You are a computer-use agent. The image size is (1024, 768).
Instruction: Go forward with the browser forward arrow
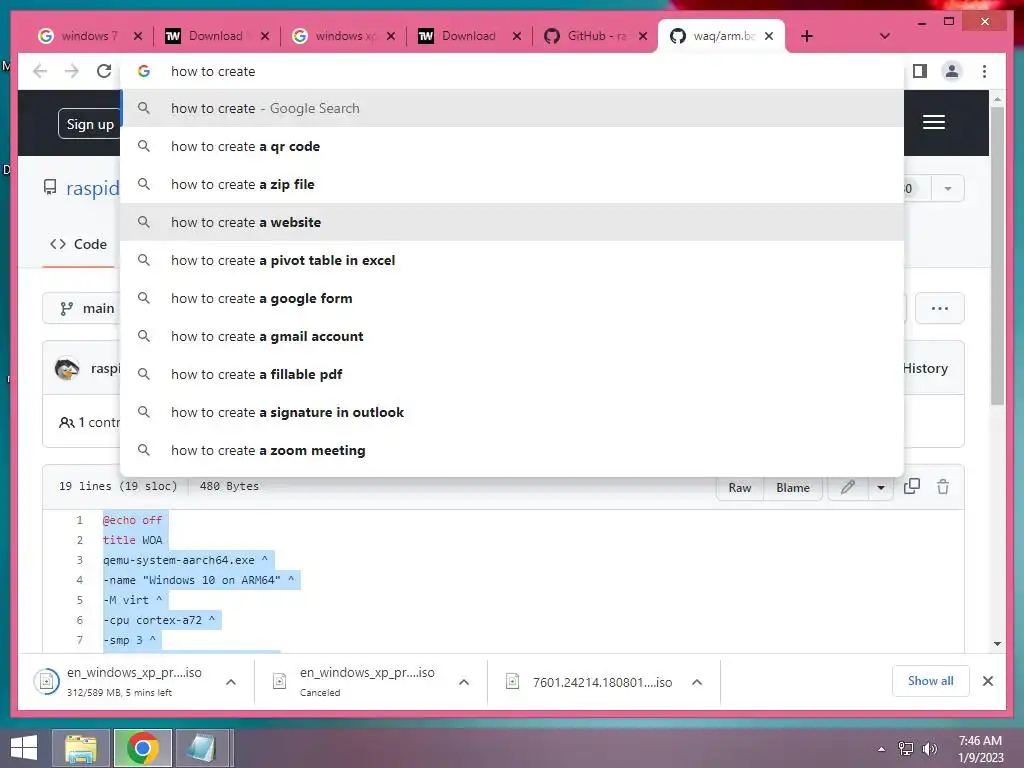[x=72, y=71]
